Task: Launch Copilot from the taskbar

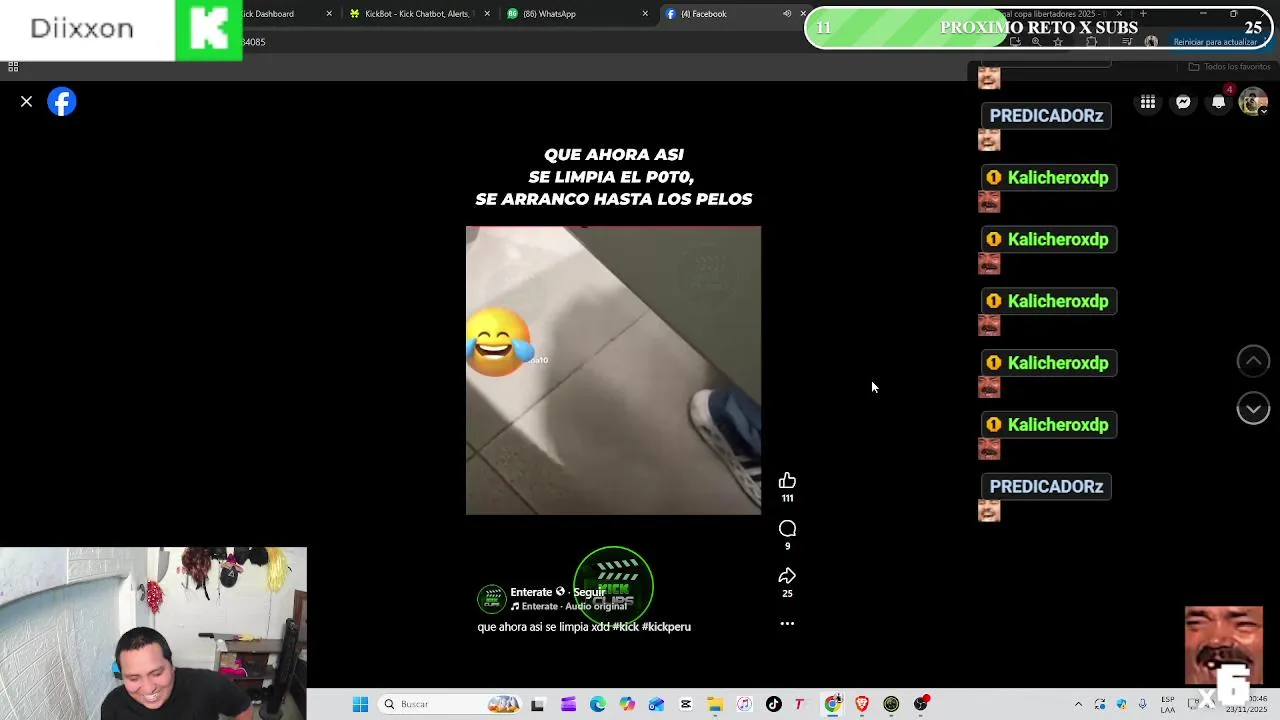Action: 627,704
